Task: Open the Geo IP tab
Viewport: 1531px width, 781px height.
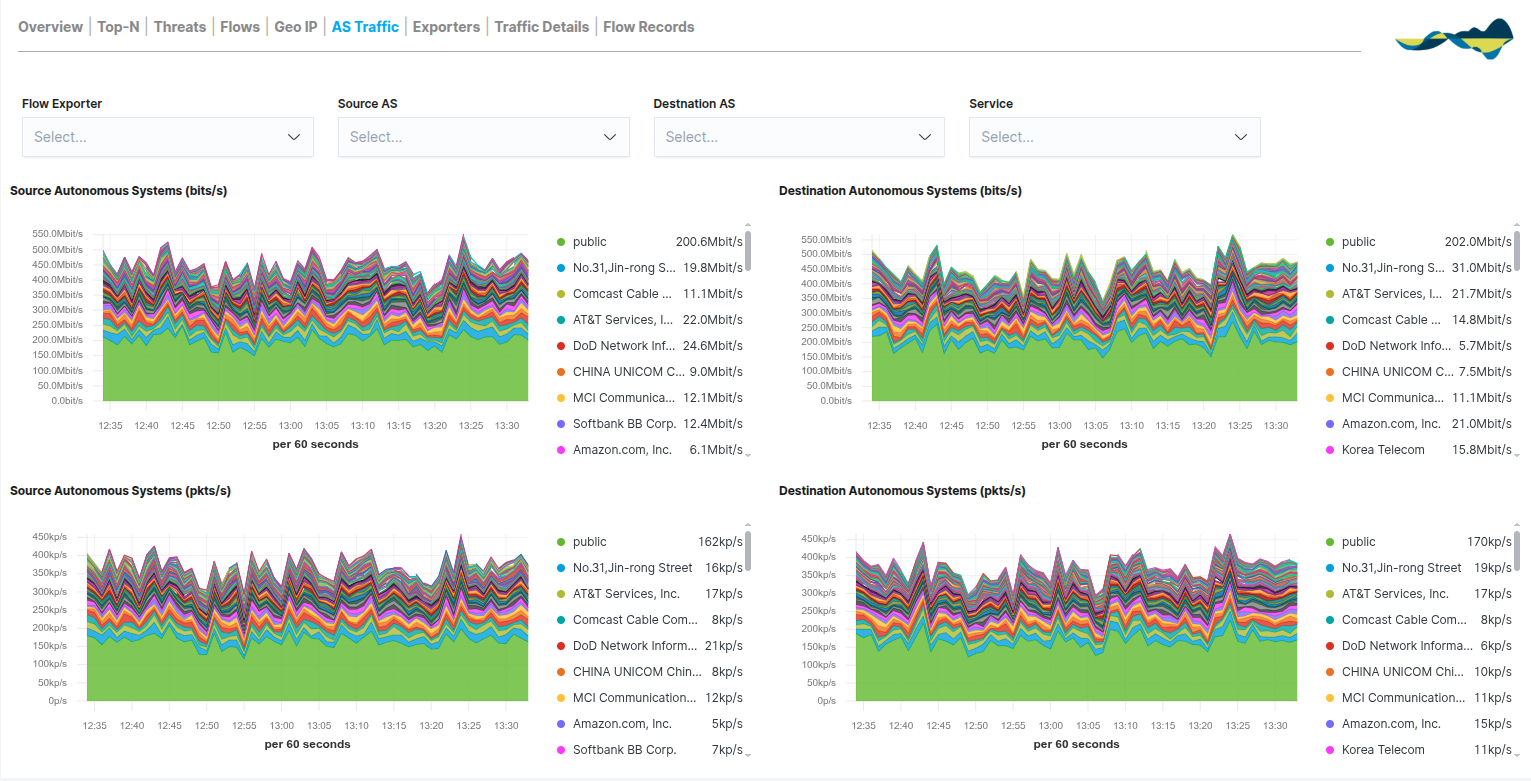Action: coord(296,27)
